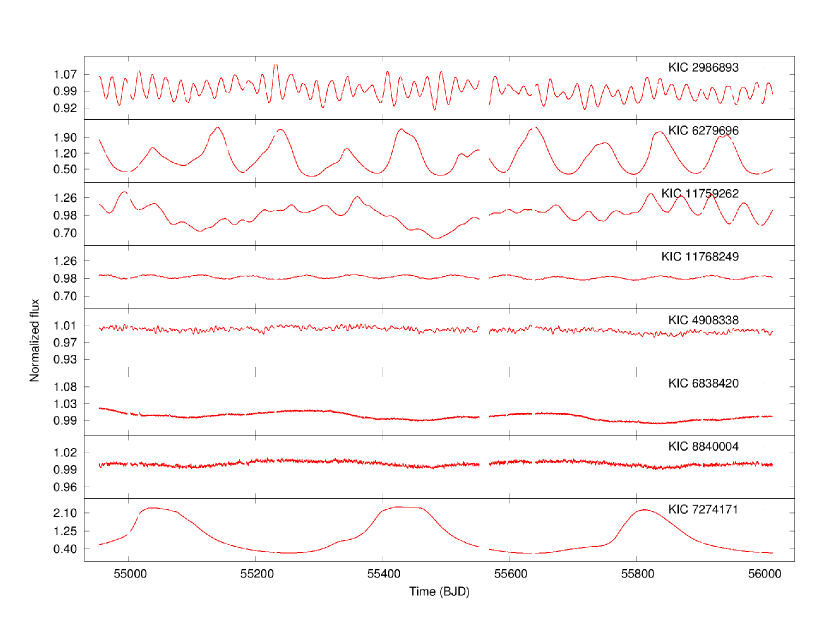
Task: Click the 1.07 y-axis tick value
Action: 65,75
